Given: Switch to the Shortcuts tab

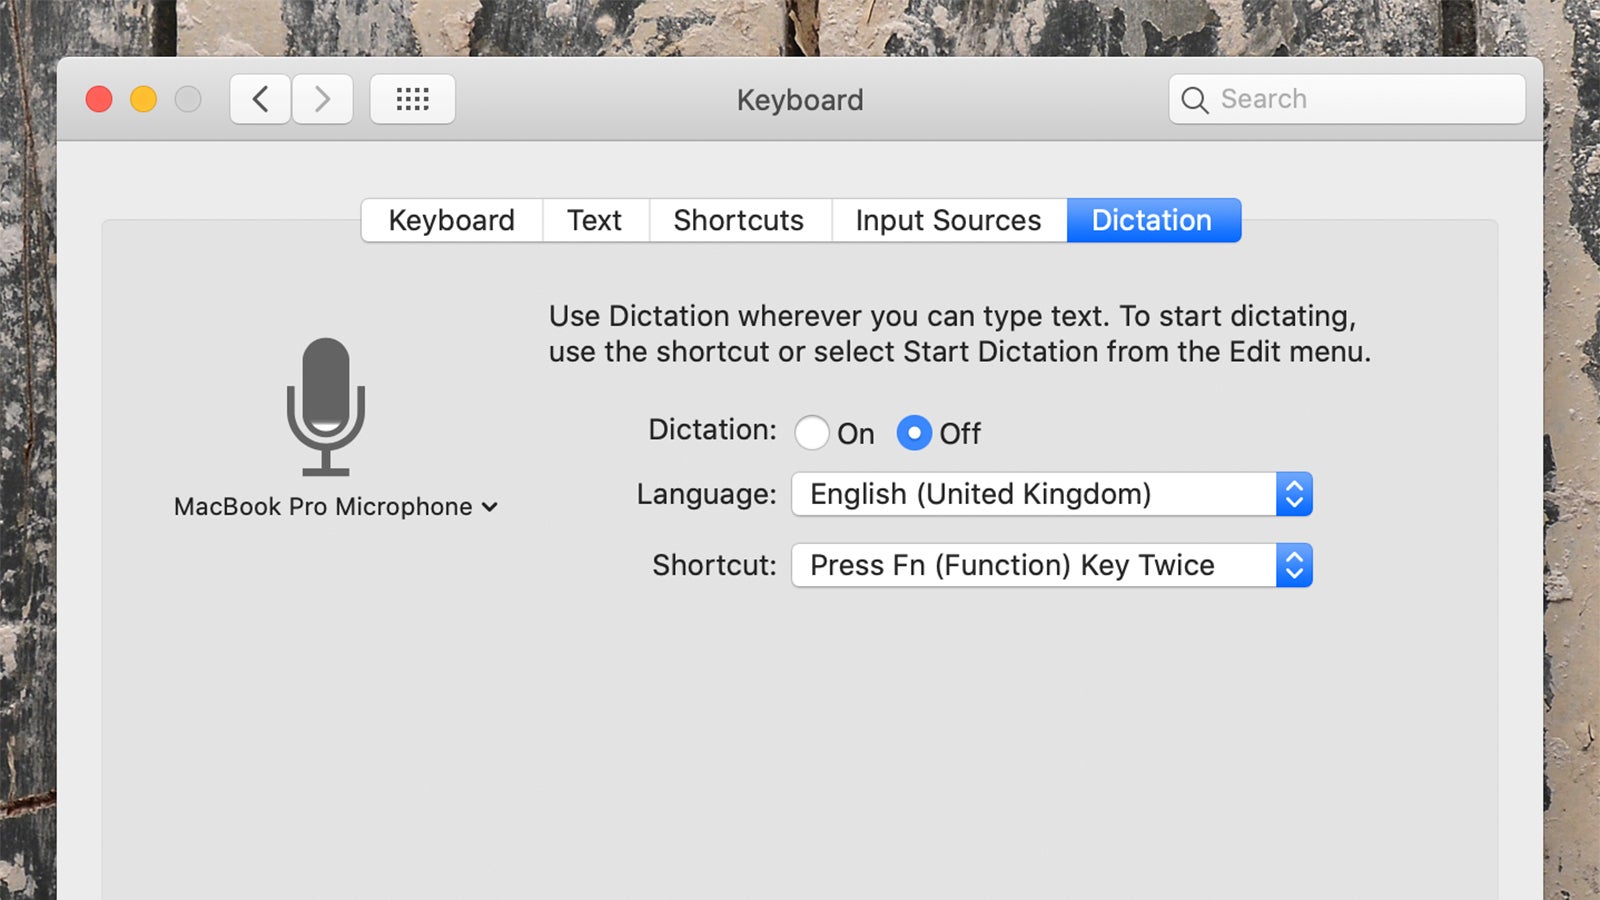Looking at the screenshot, I should click(x=739, y=220).
